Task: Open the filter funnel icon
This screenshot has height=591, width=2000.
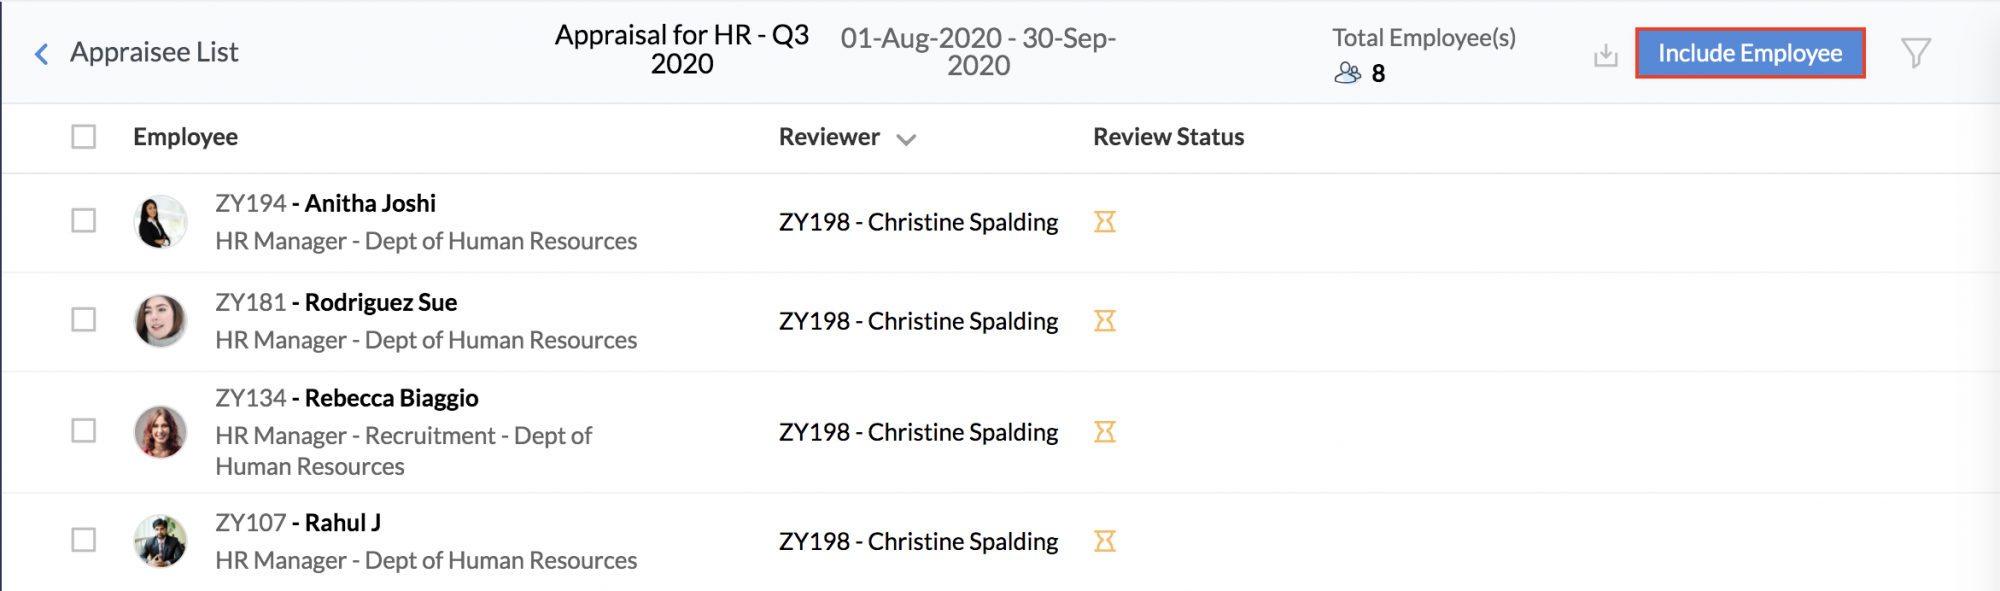Action: tap(1915, 53)
